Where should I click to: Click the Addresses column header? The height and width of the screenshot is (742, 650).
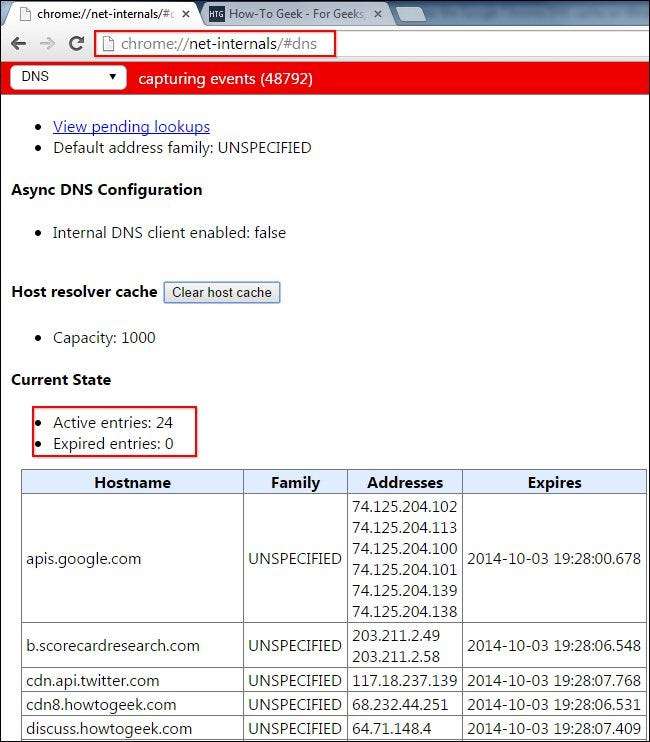tap(404, 482)
